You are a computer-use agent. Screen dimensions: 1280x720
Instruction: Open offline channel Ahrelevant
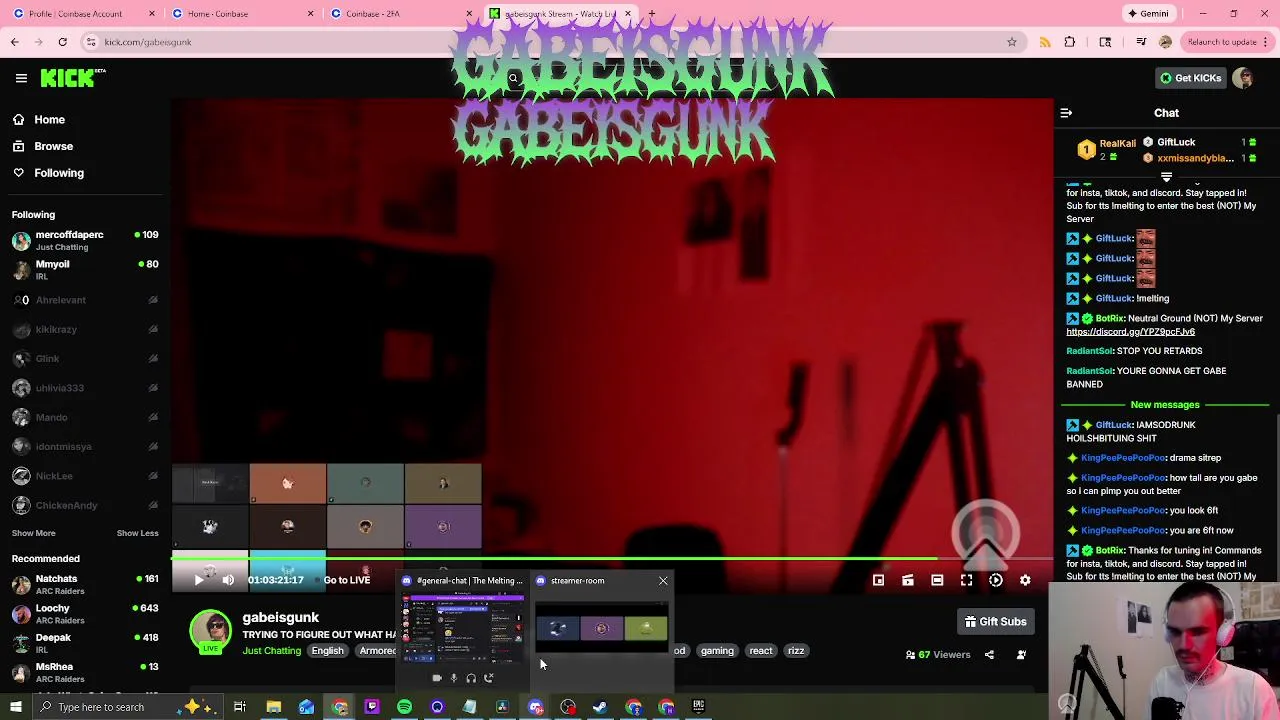click(85, 300)
